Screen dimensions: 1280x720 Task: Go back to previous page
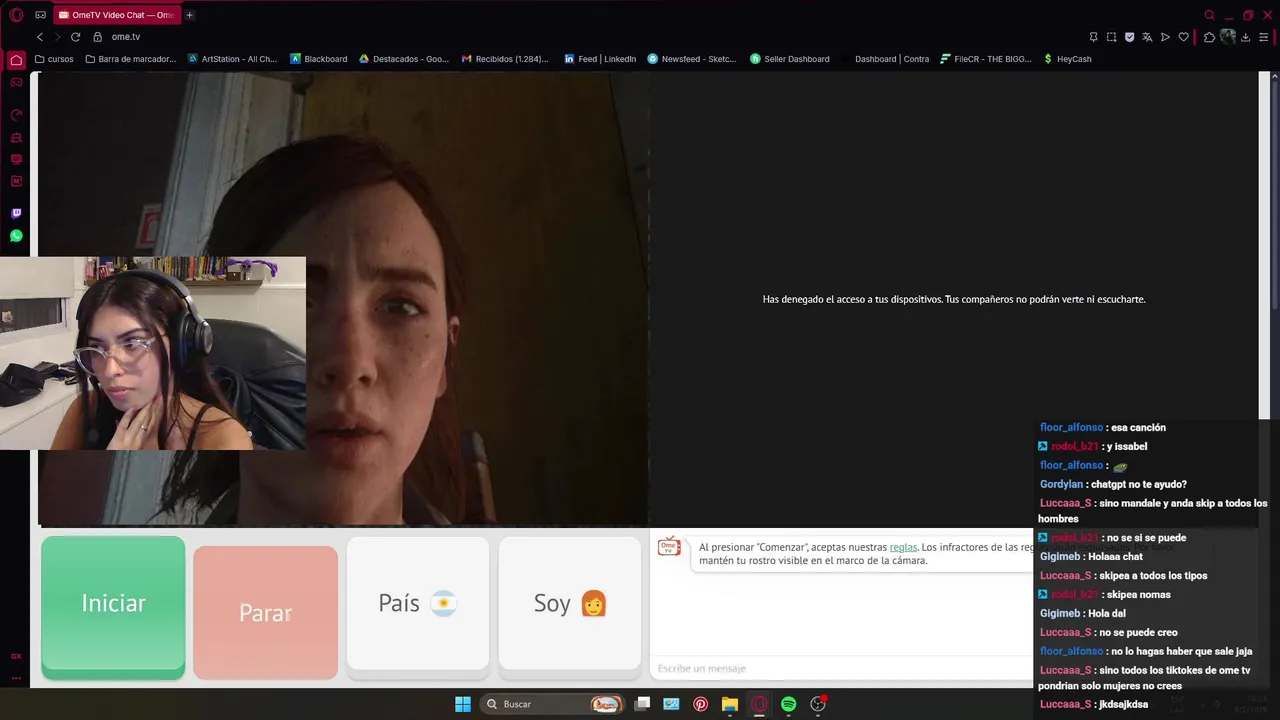pos(40,37)
